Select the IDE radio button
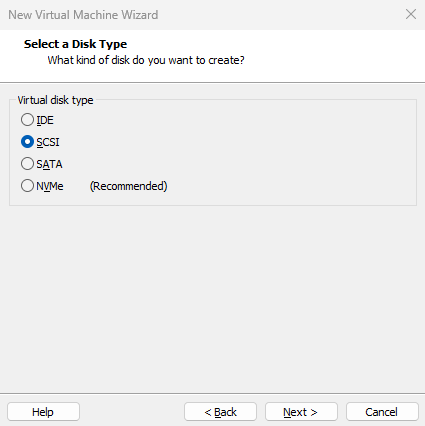The width and height of the screenshot is (425, 426). click(x=27, y=120)
